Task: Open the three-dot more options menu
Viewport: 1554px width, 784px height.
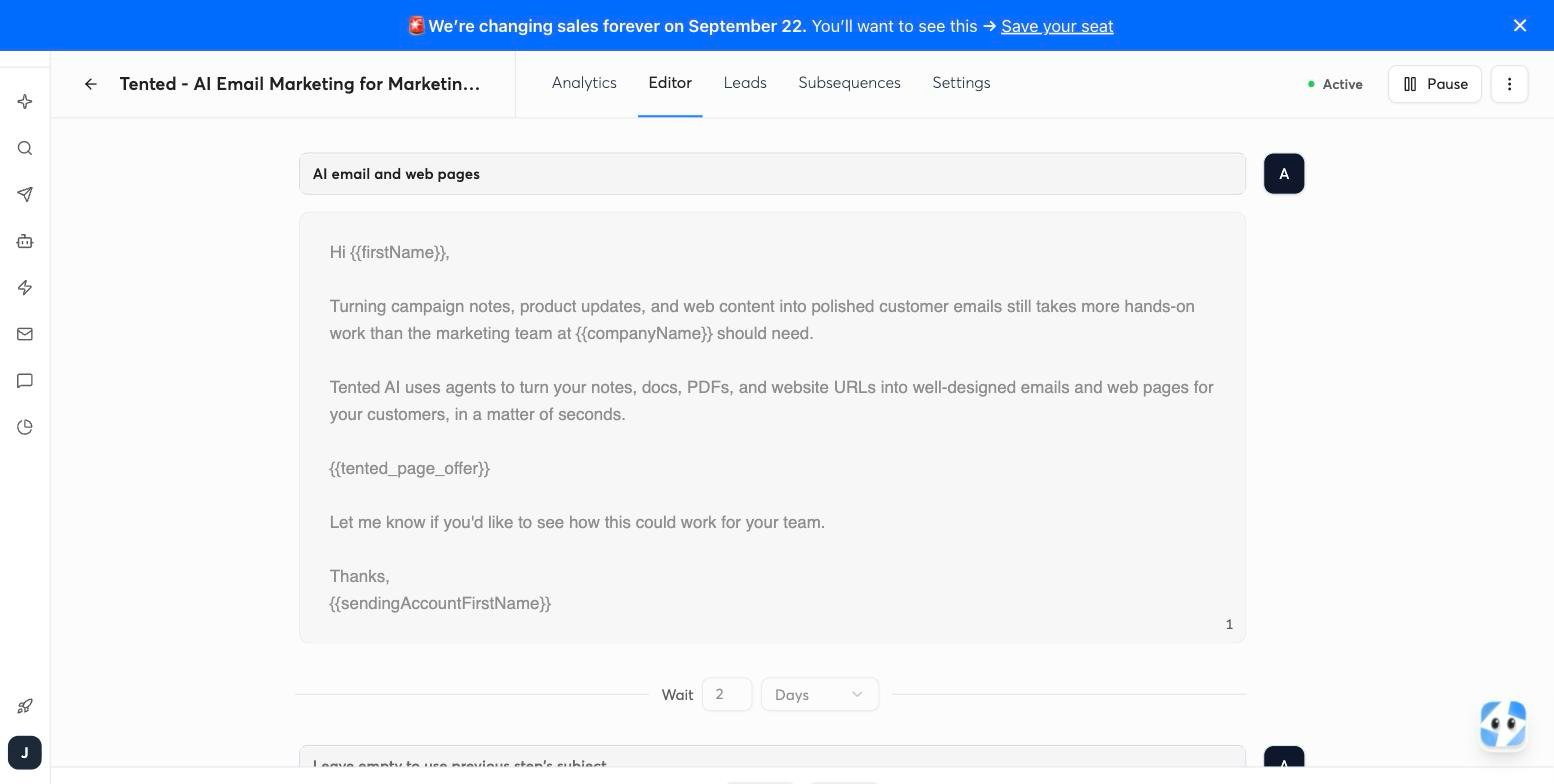Action: (x=1509, y=84)
